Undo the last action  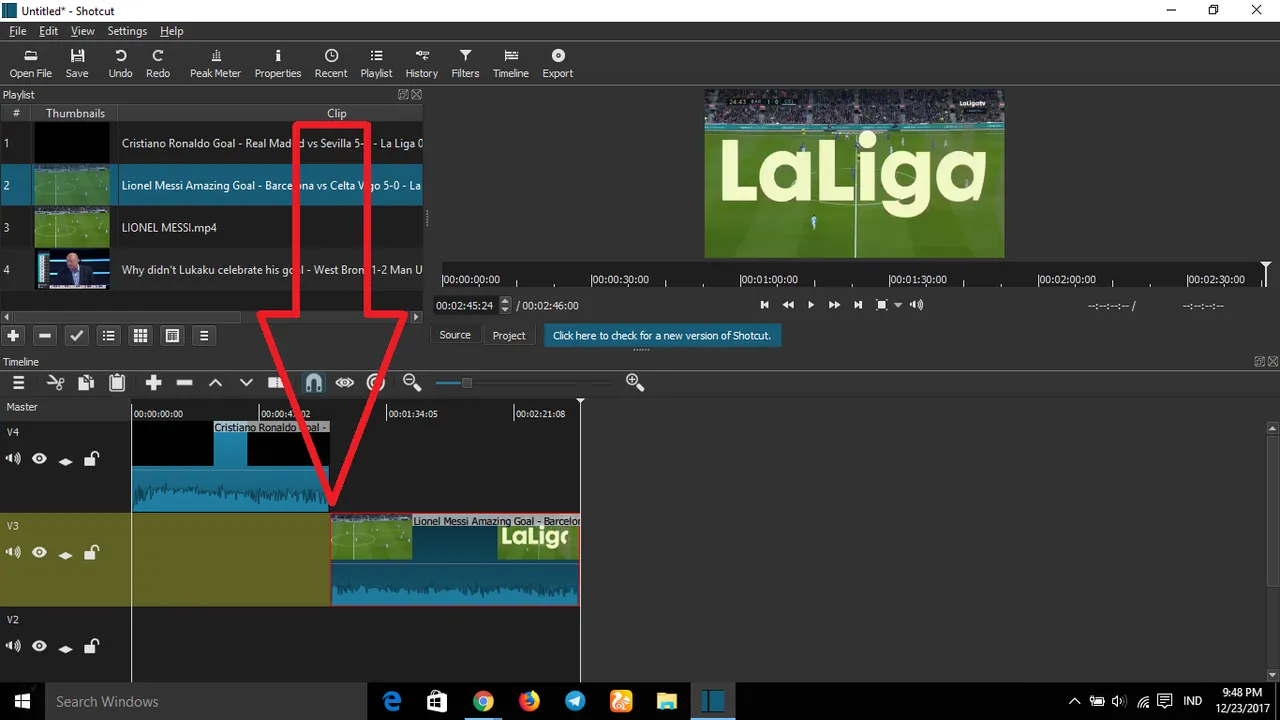click(120, 64)
